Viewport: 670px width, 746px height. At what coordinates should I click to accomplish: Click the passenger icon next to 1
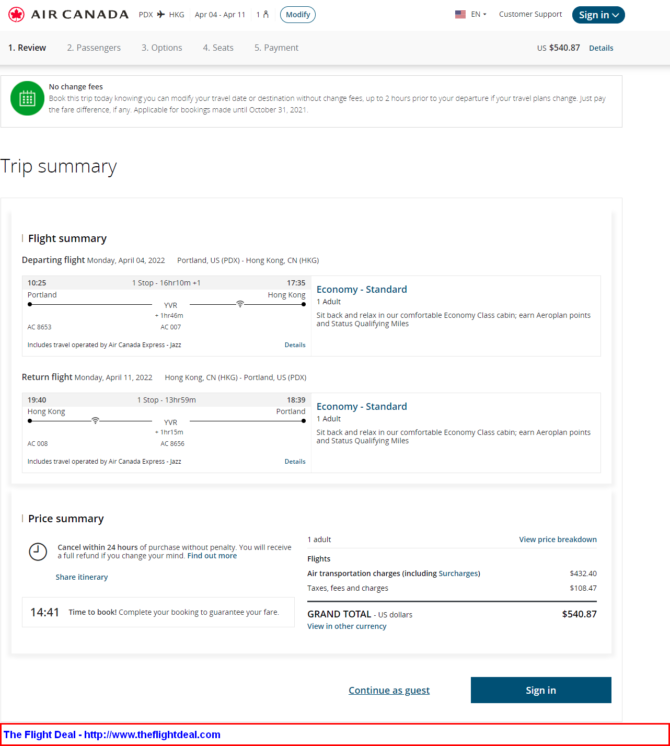pyautogui.click(x=266, y=14)
